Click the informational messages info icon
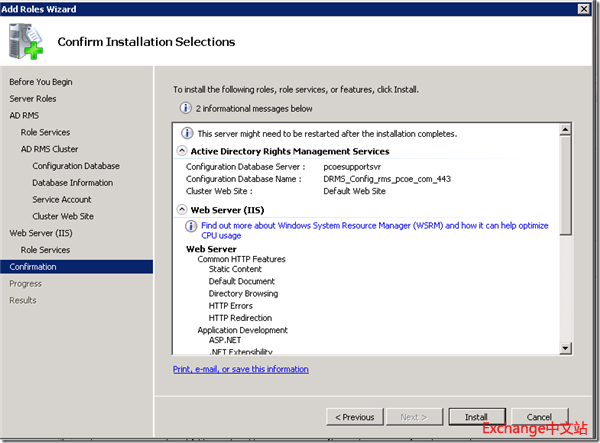This screenshot has height=443, width=600. [186, 108]
